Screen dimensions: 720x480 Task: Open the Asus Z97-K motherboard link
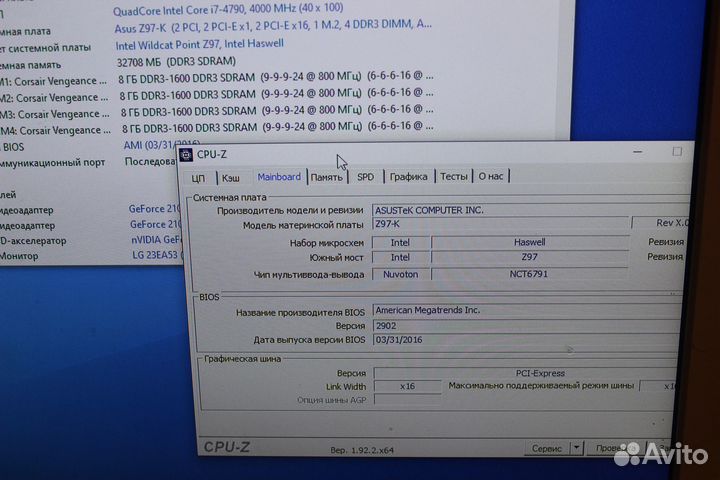[273, 26]
